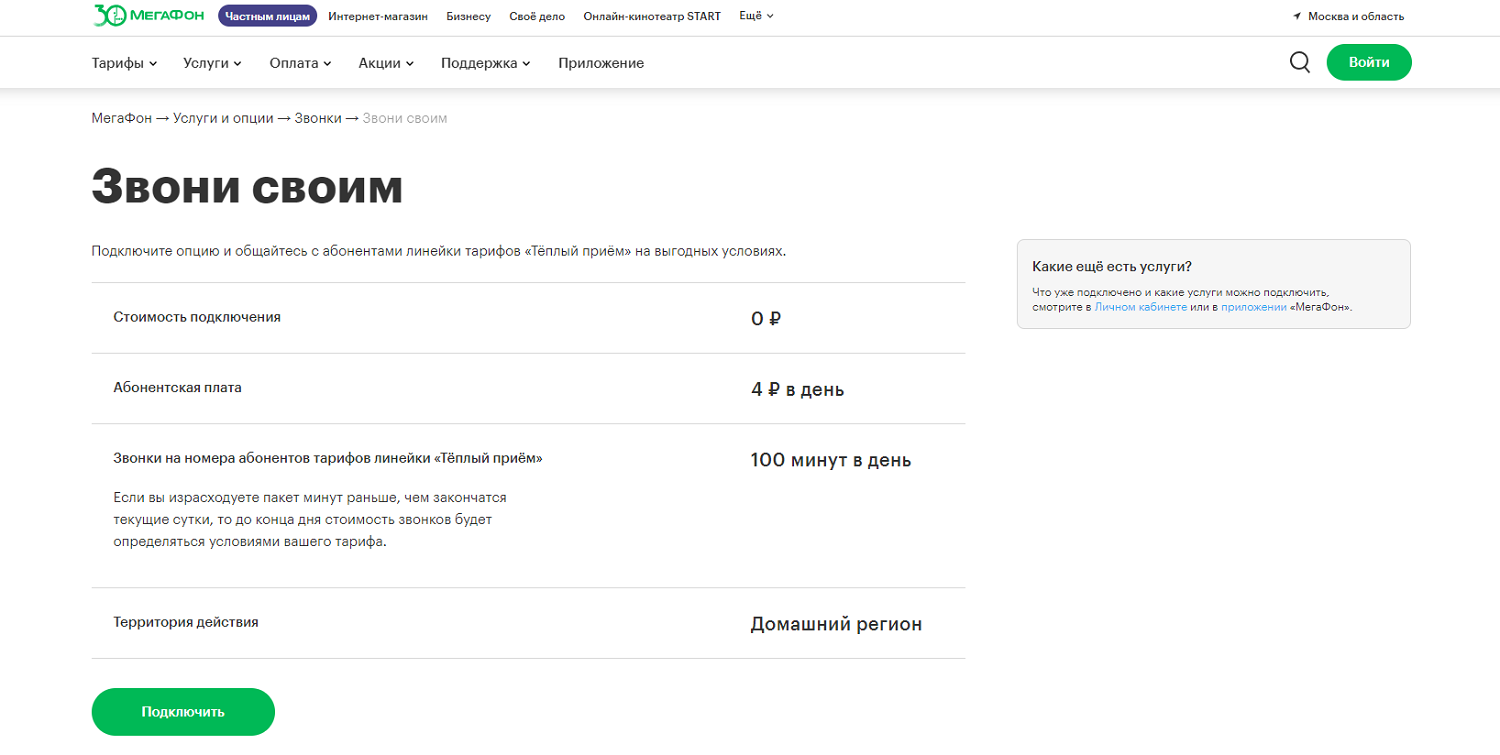This screenshot has height=755, width=1500.
Task: Expand the Ещё menu in top bar
Action: (x=756, y=16)
